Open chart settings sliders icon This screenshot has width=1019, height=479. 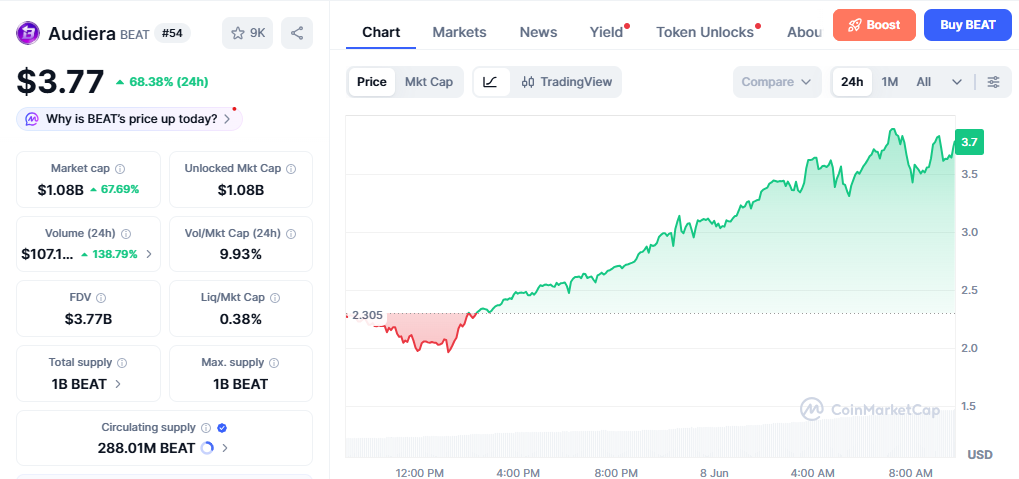993,82
